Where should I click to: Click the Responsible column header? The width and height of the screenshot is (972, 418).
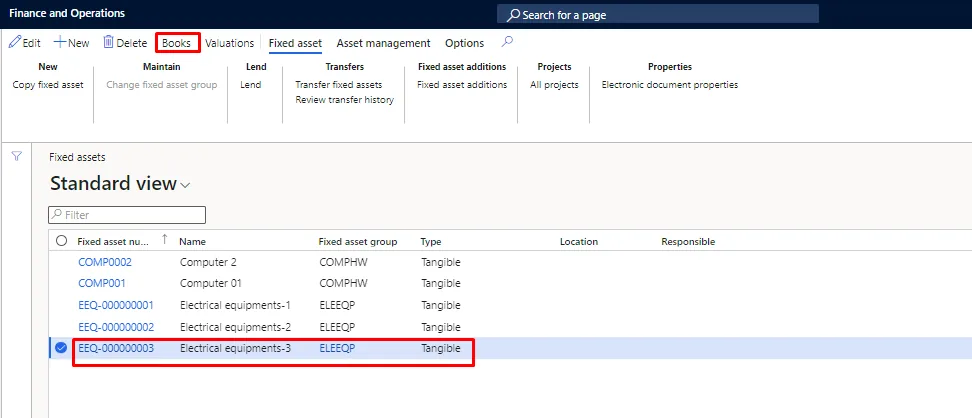(688, 242)
